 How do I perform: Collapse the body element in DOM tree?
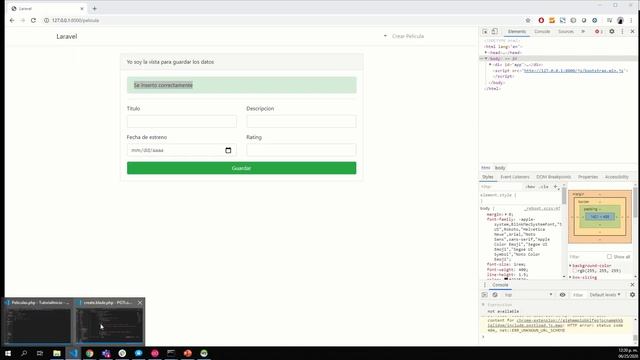tap(486, 58)
